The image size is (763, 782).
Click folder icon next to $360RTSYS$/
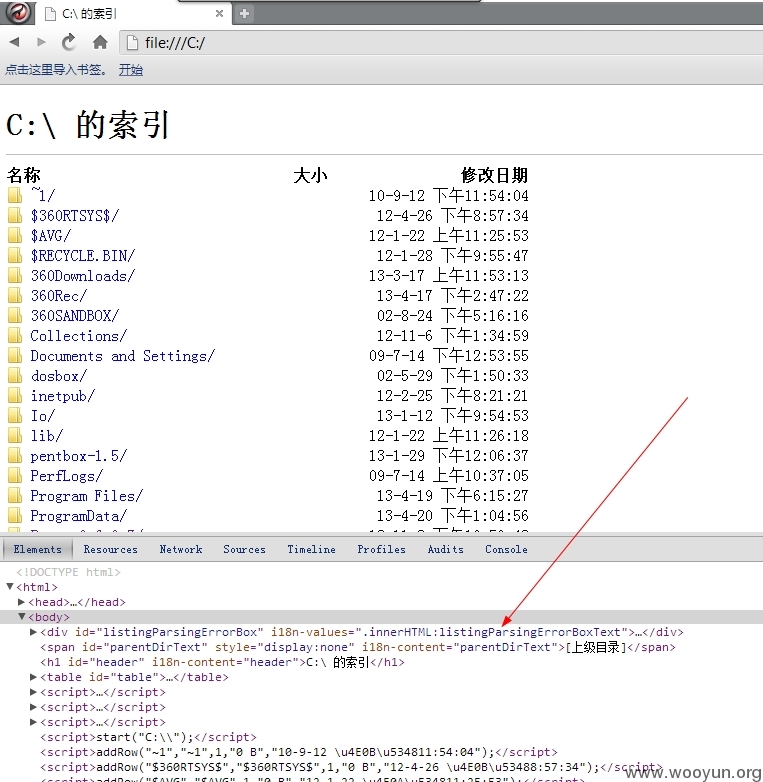[15, 215]
